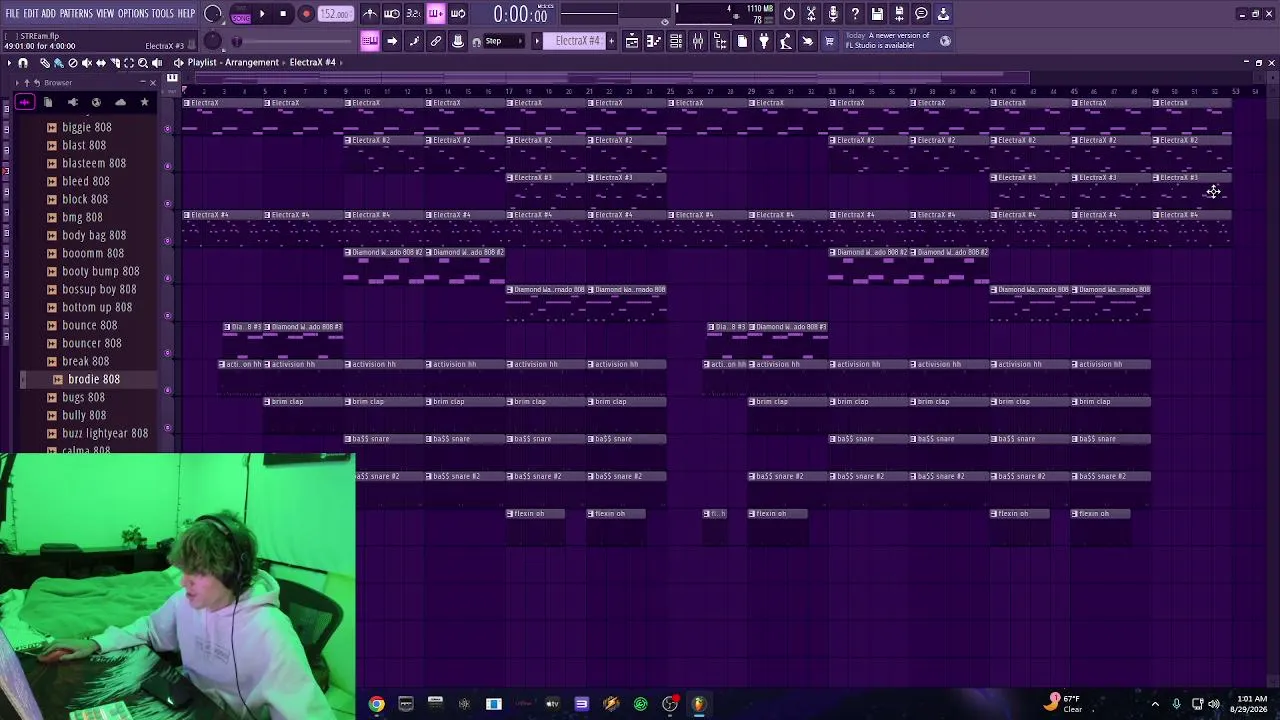This screenshot has height=720, width=1280.
Task: Open the OPTIONS menu
Action: 133,14
